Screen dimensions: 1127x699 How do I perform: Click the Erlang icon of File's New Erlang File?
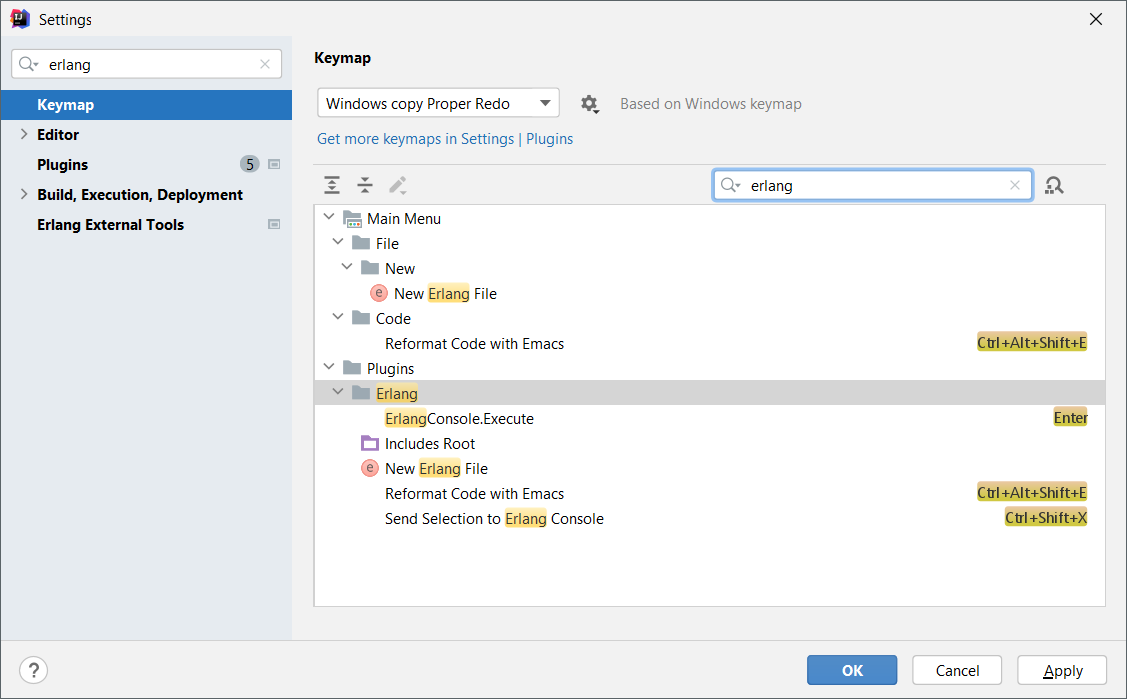379,293
